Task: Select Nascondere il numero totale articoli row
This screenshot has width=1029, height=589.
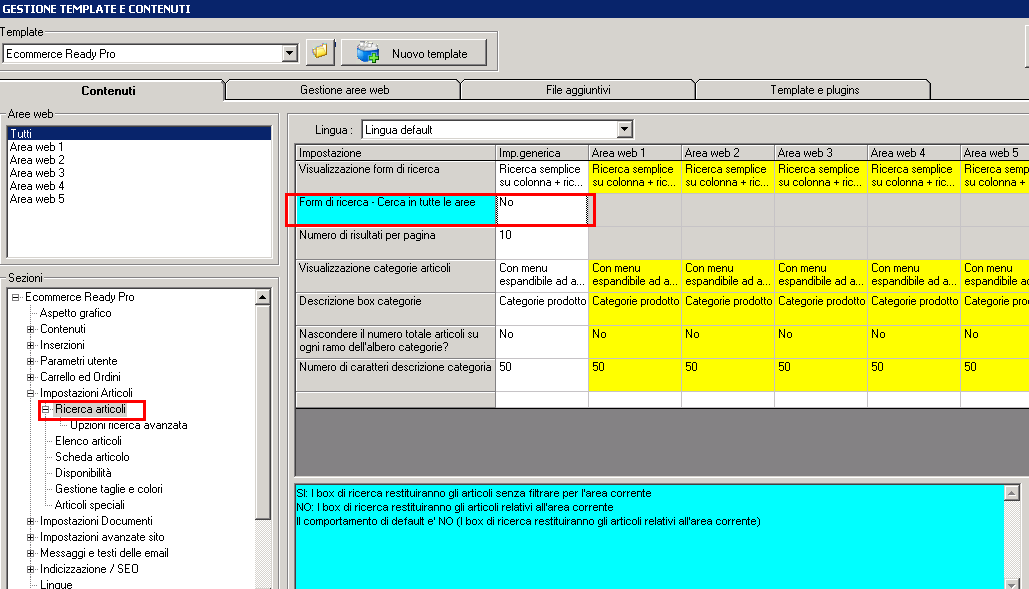Action: (396, 342)
